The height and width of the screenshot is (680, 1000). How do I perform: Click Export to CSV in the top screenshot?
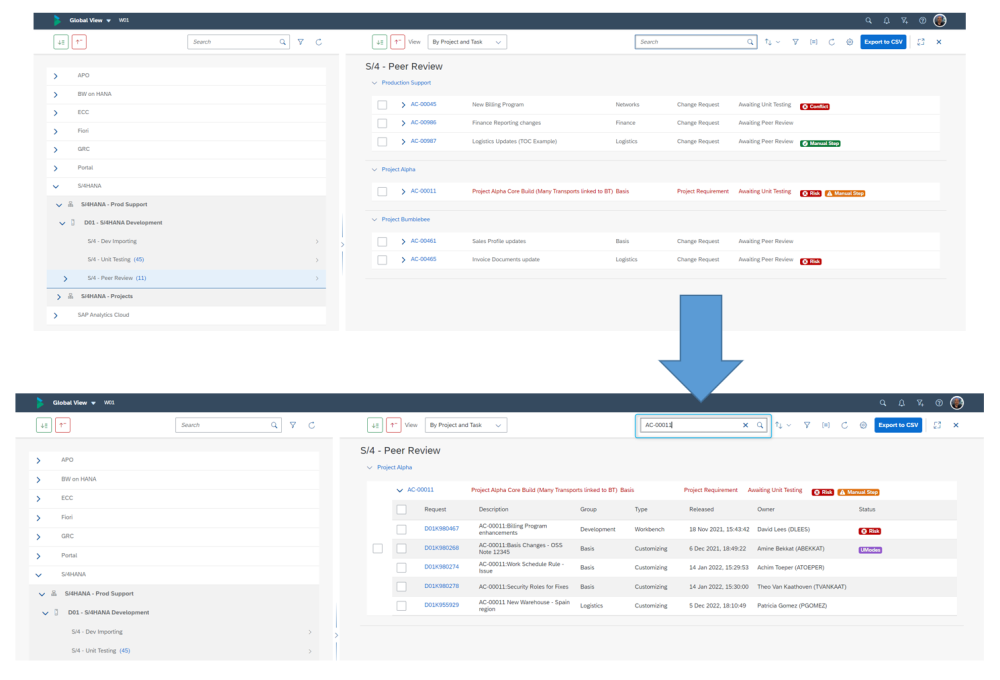[x=883, y=42]
